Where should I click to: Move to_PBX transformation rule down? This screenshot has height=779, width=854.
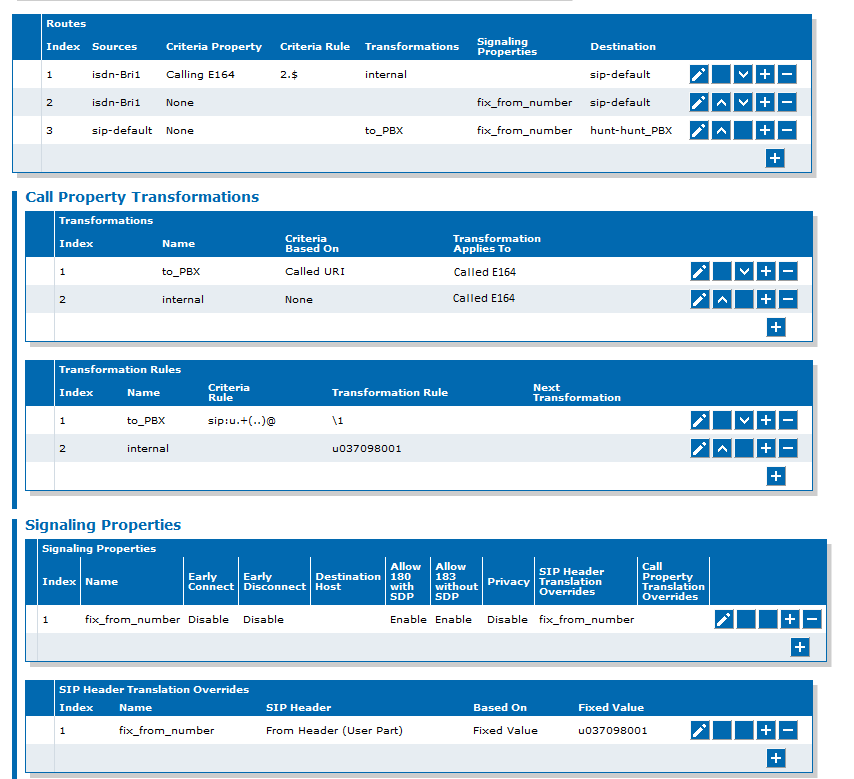click(744, 420)
